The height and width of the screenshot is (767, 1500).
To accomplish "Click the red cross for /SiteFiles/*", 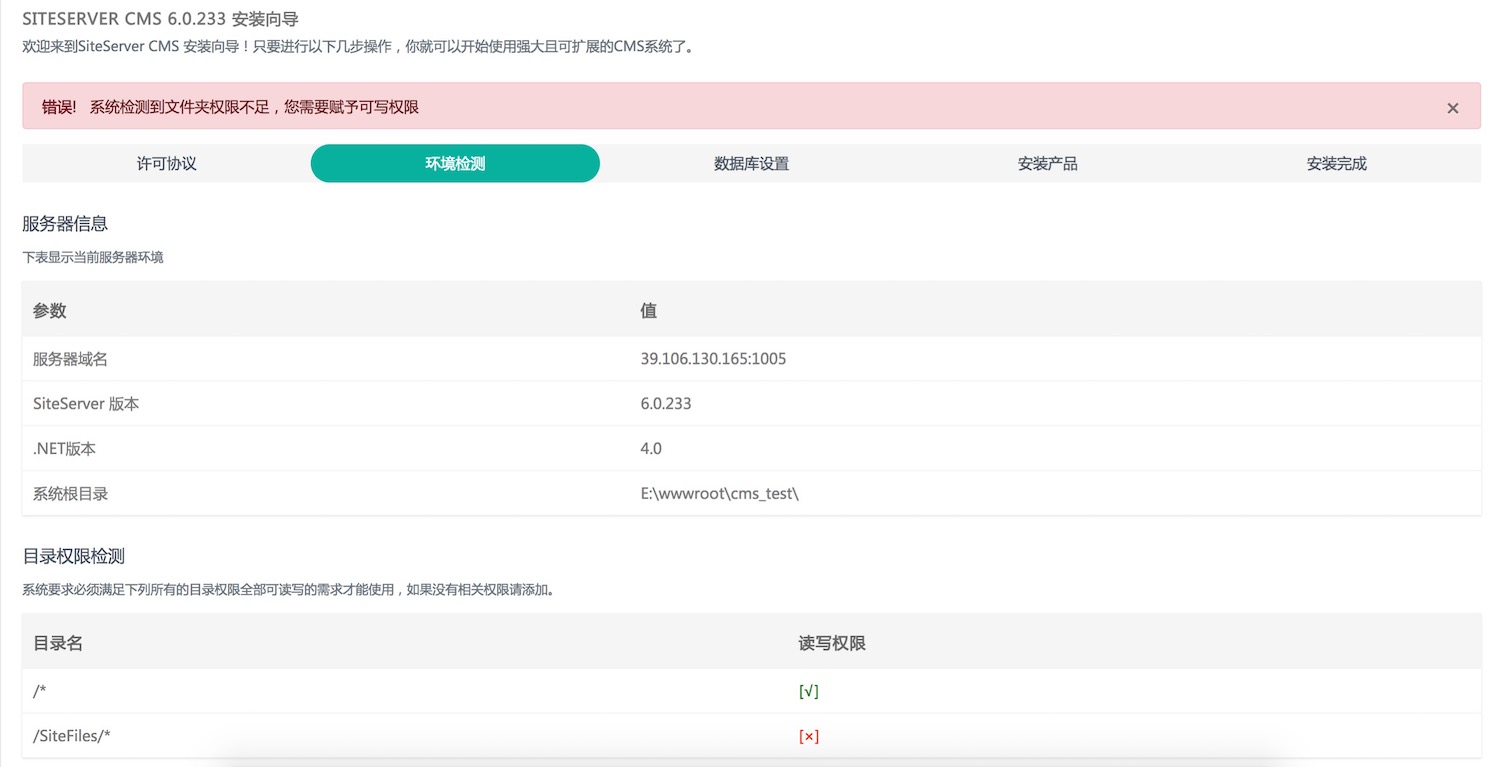I will click(808, 736).
